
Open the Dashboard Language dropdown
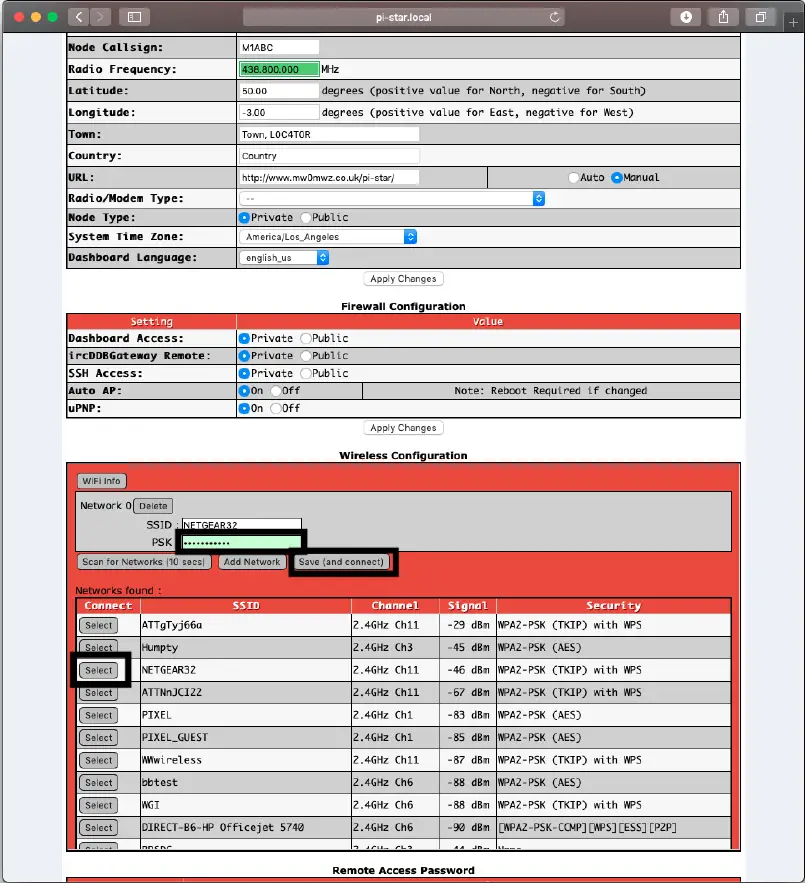(284, 258)
